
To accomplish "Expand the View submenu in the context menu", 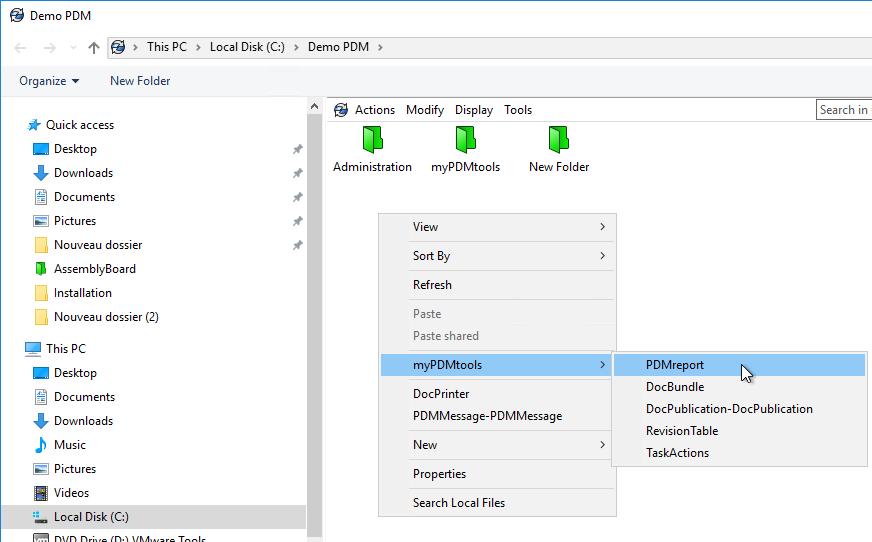I will tap(497, 227).
